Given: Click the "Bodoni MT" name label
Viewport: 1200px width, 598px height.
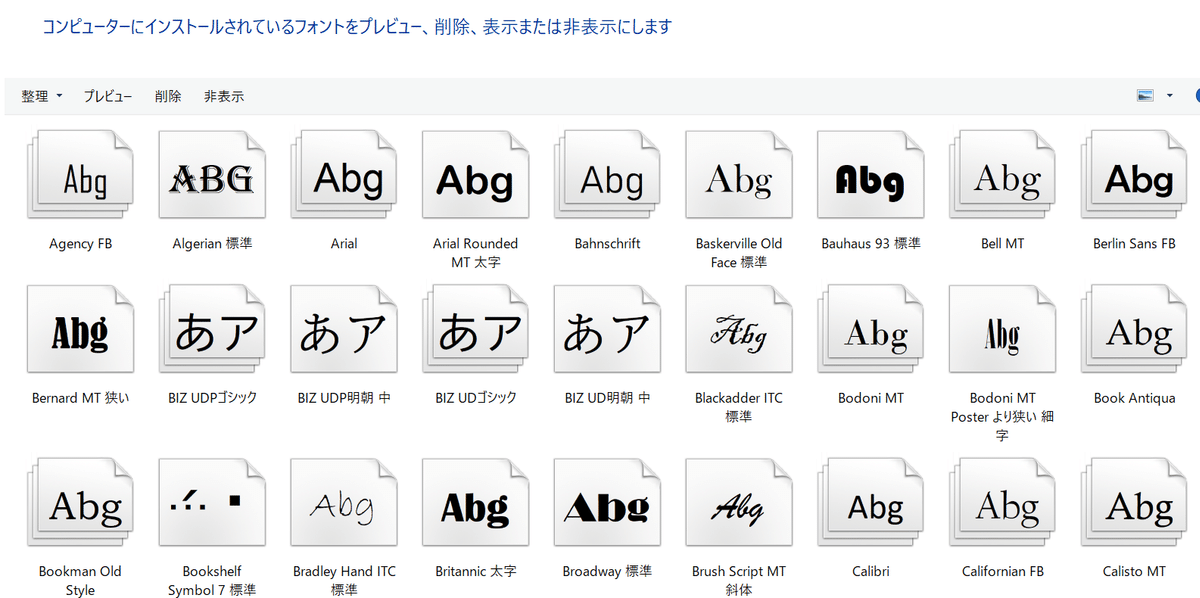Looking at the screenshot, I should pyautogui.click(x=871, y=398).
